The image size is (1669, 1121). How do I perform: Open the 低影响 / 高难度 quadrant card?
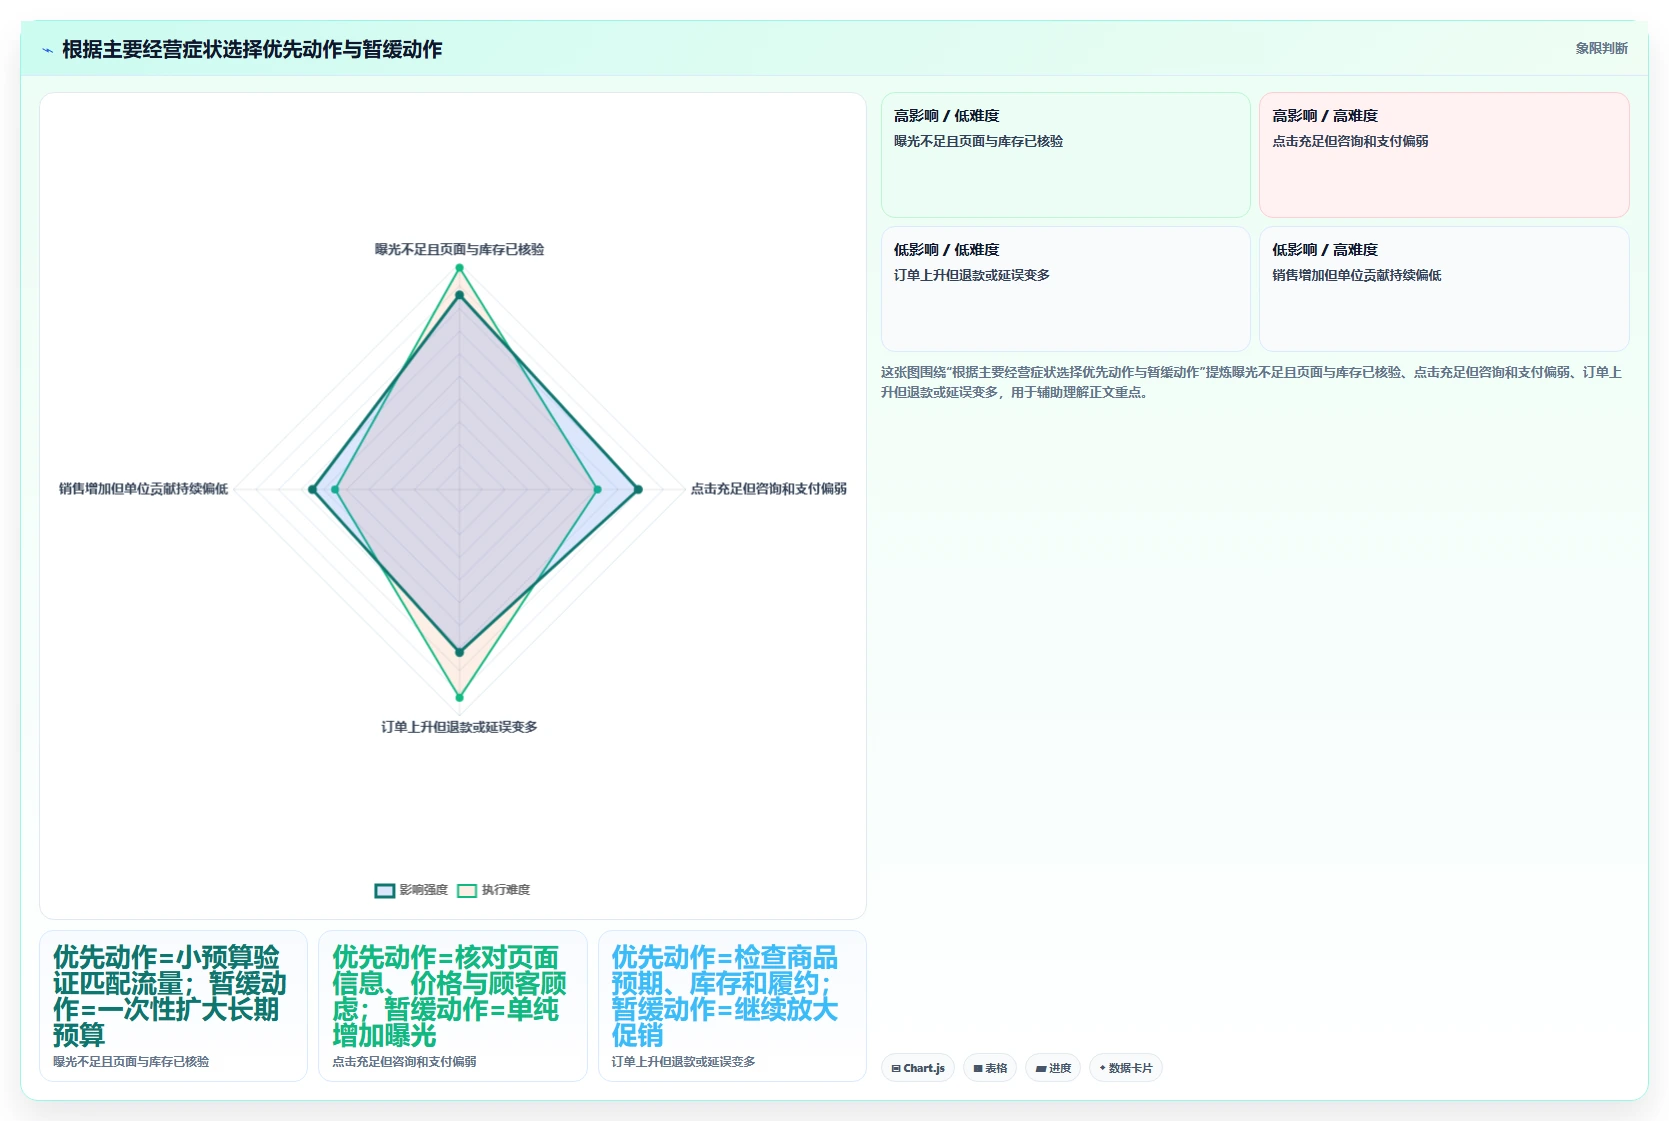point(1444,289)
